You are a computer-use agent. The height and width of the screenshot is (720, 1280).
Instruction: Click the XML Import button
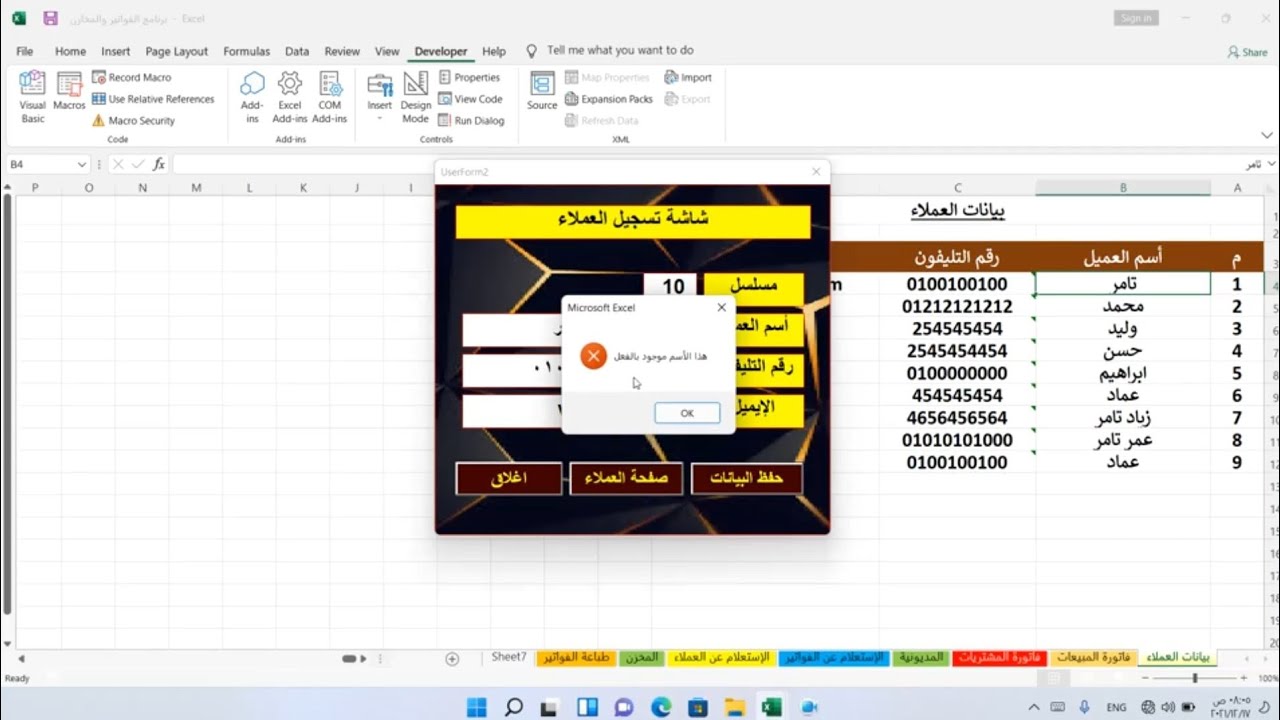click(689, 77)
